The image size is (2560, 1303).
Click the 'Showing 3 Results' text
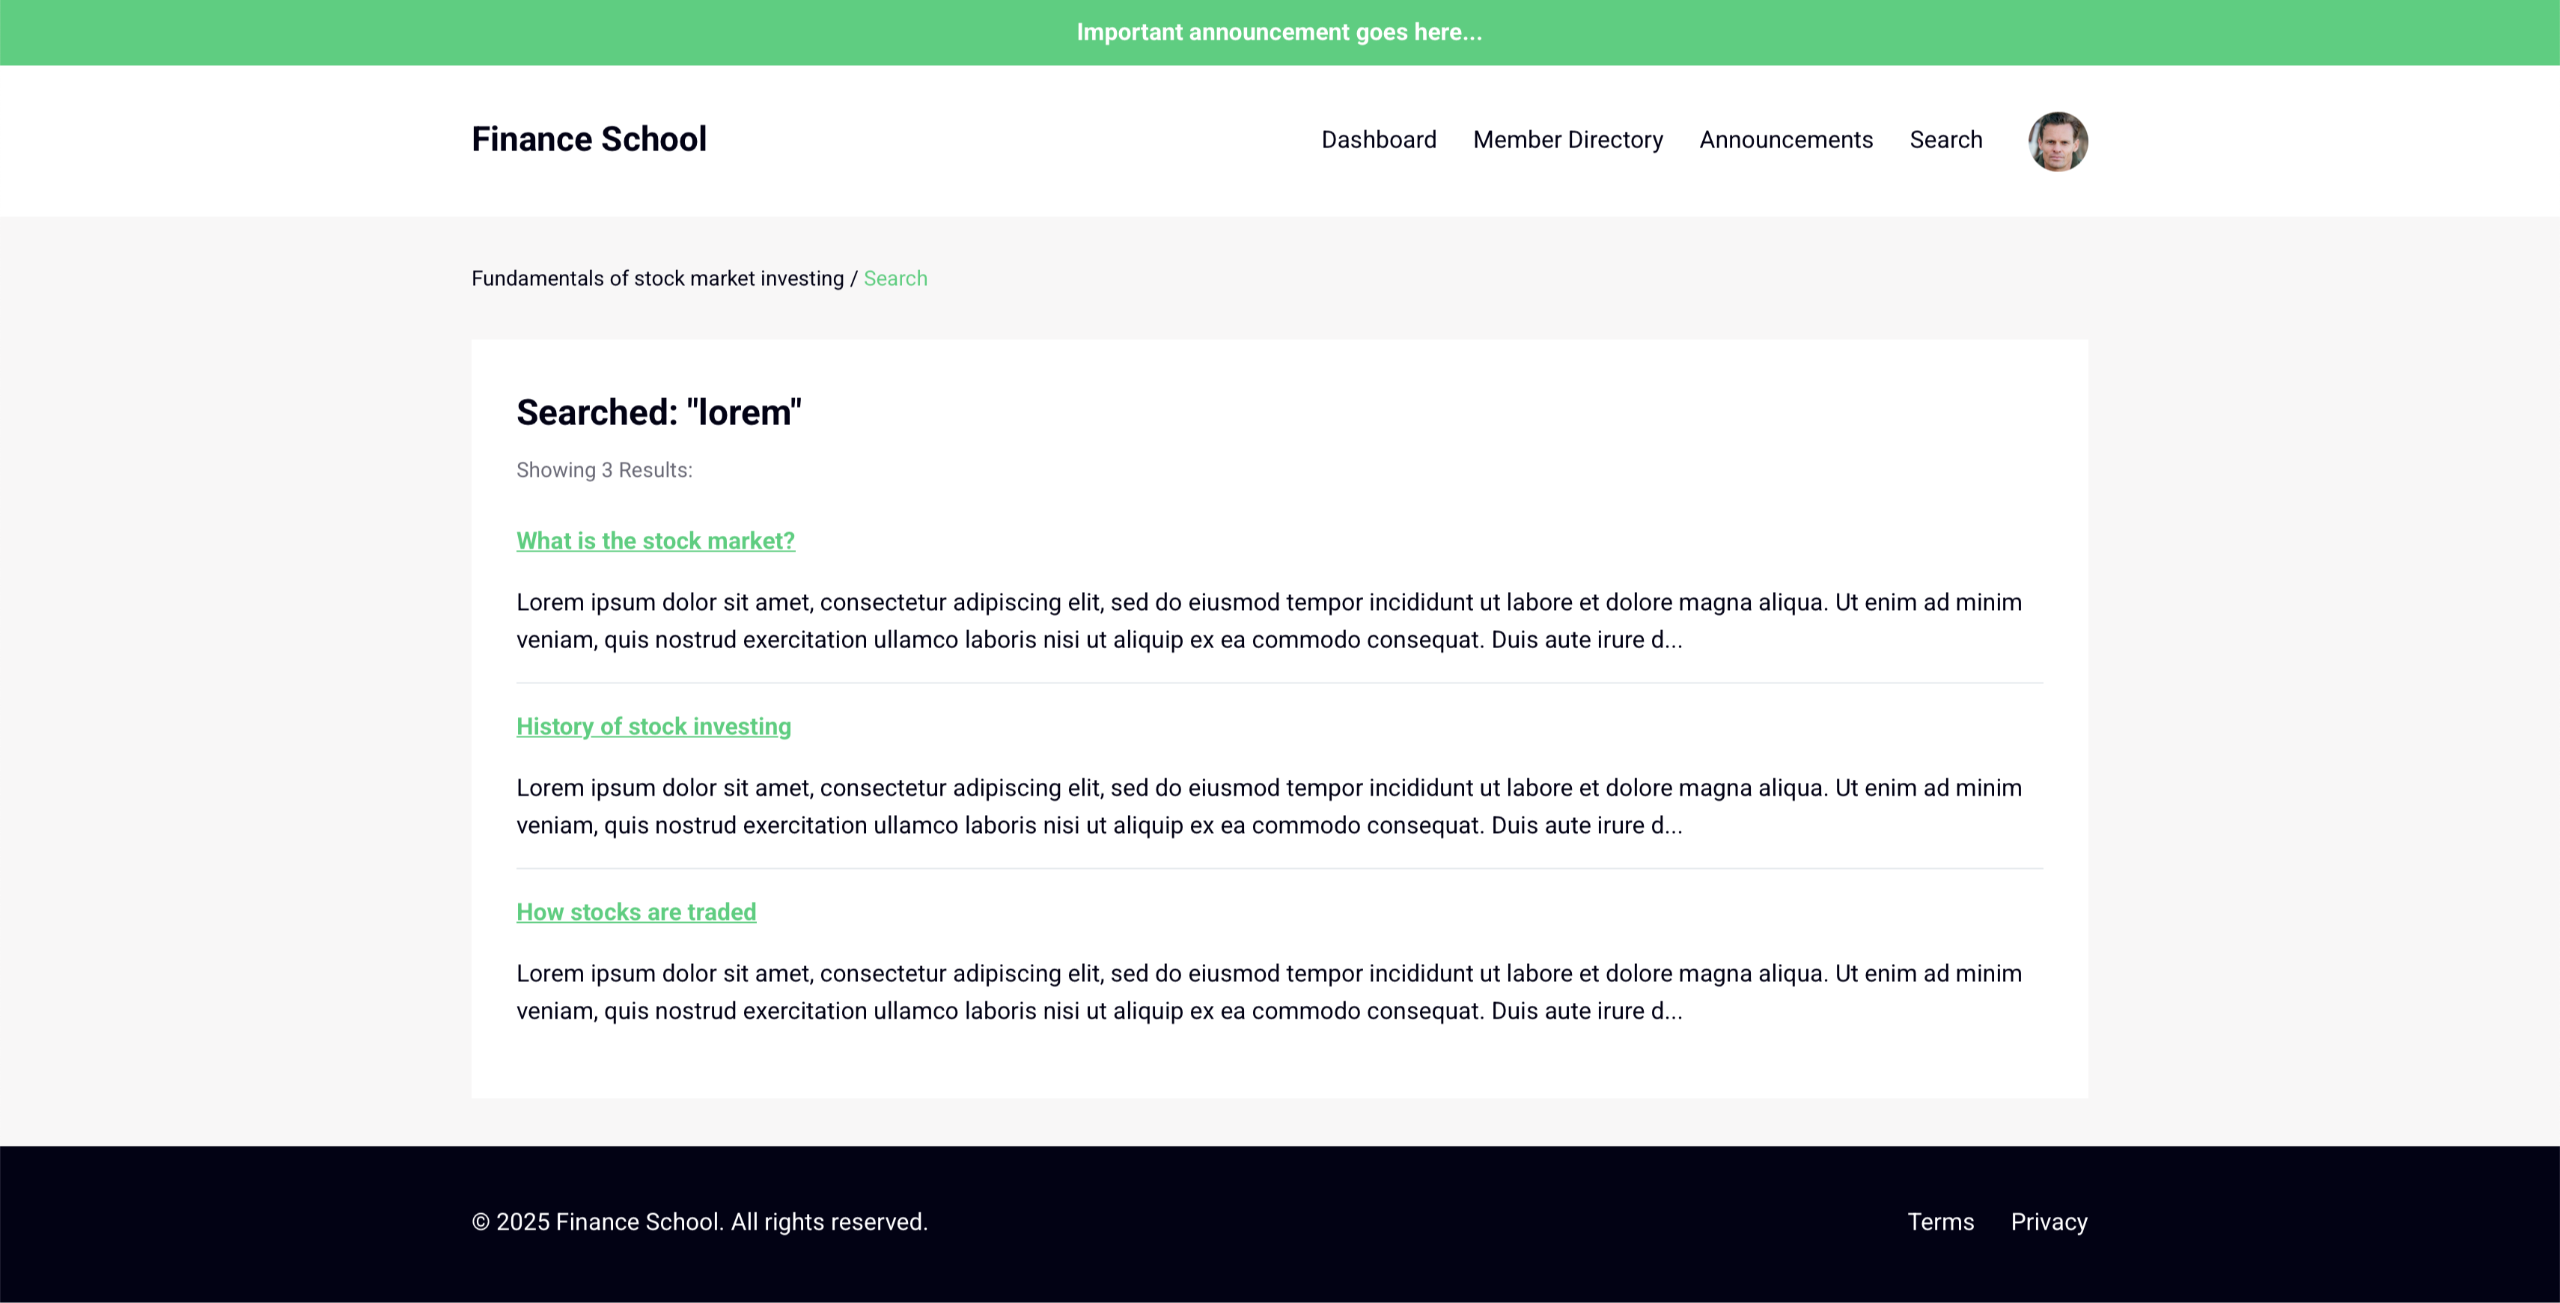(x=604, y=470)
